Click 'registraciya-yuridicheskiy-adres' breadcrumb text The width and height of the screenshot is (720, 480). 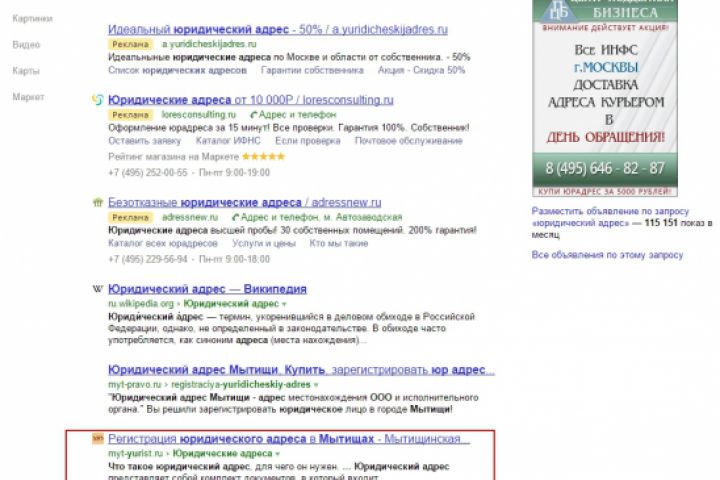click(x=241, y=384)
